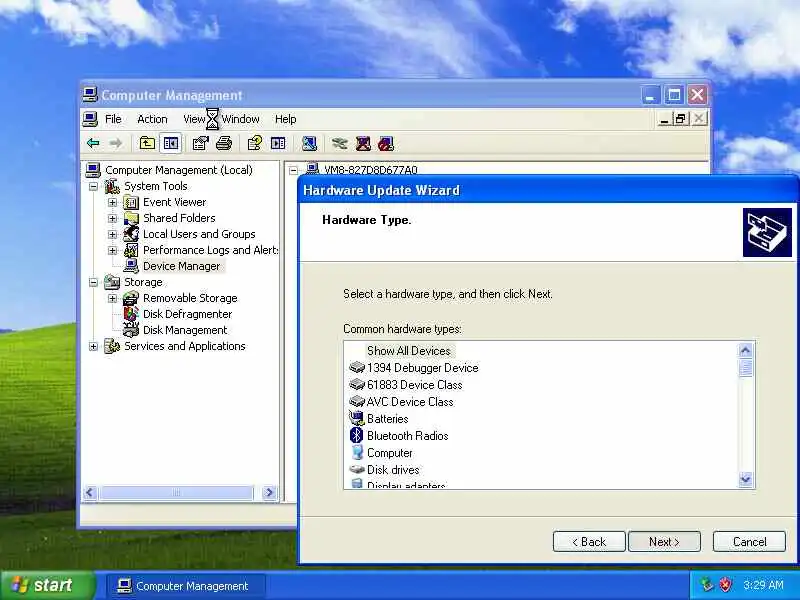Image resolution: width=800 pixels, height=600 pixels.
Task: Open Properties via the toolbar icon
Action: [x=201, y=143]
